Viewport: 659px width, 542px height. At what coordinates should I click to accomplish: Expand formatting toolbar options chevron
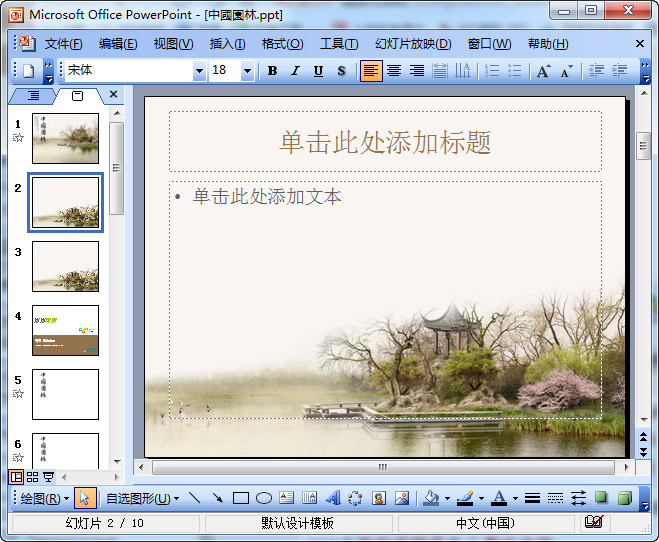point(645,71)
